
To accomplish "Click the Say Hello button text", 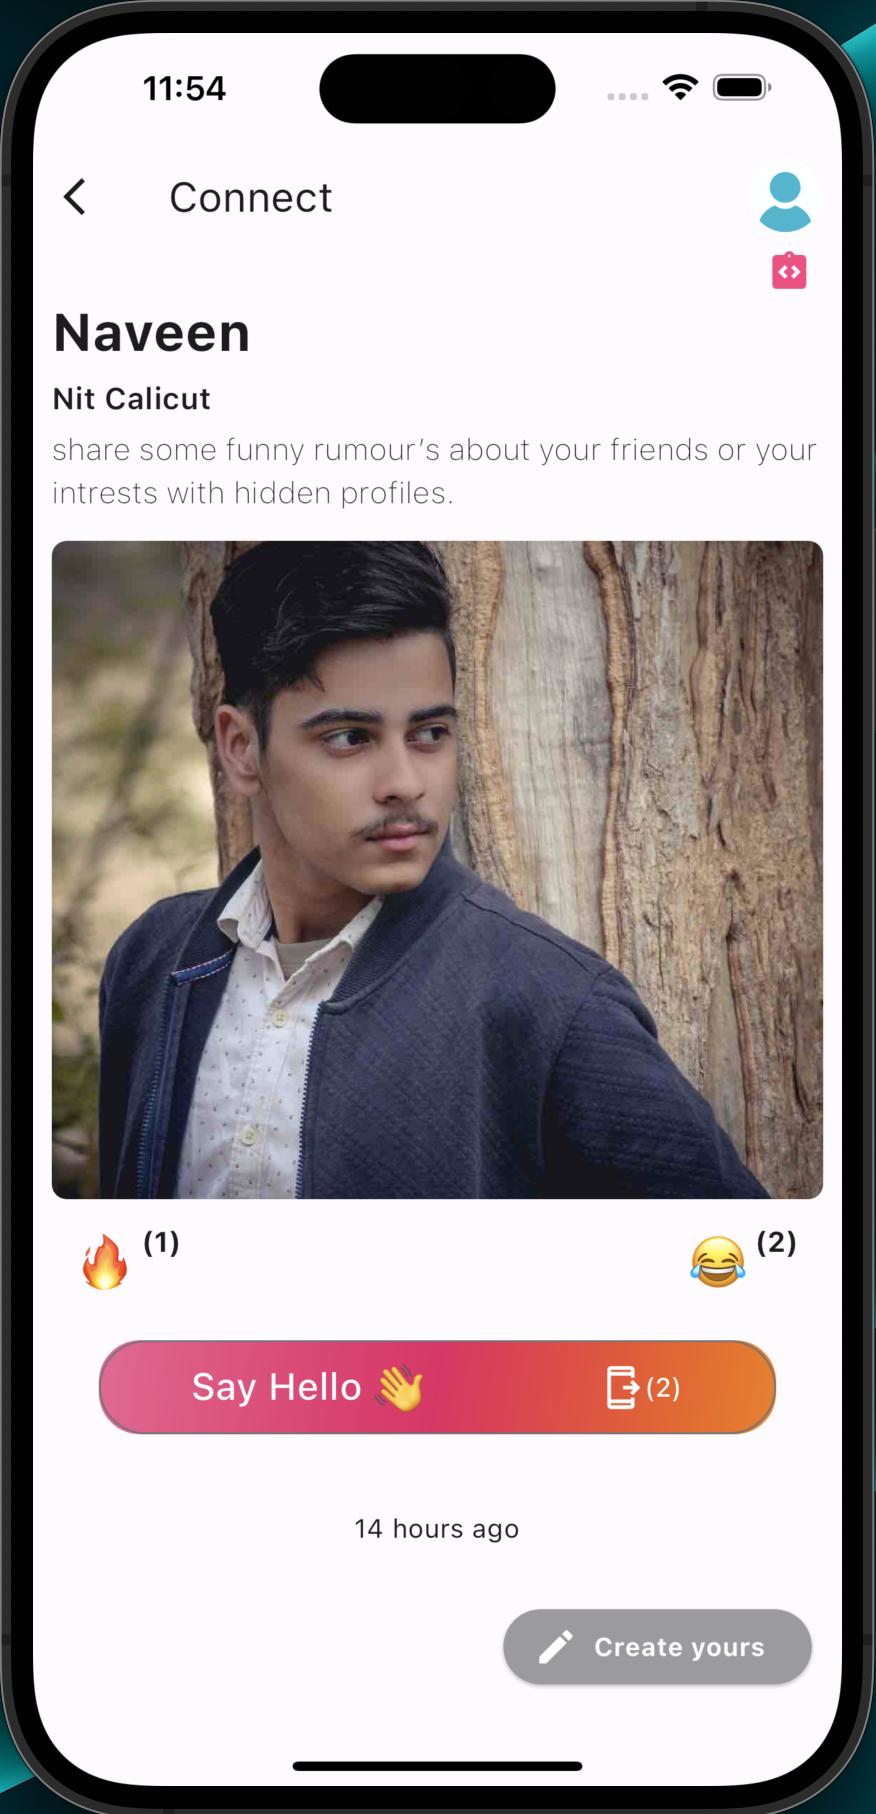I will coord(276,1387).
